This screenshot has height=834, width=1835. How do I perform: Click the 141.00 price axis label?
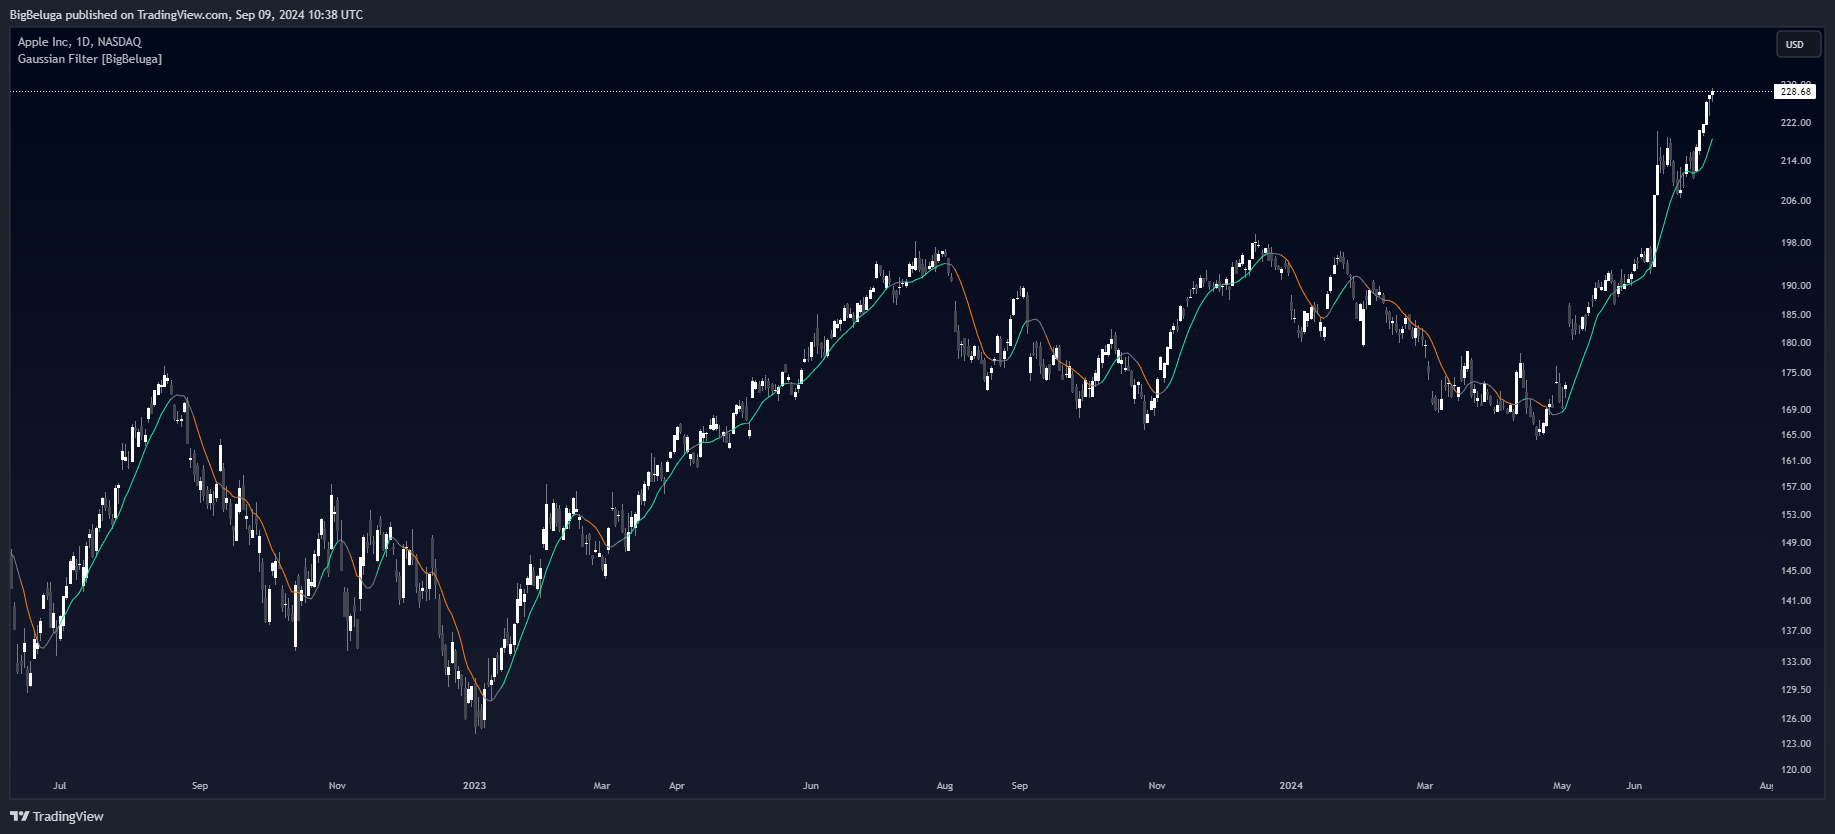(1796, 601)
